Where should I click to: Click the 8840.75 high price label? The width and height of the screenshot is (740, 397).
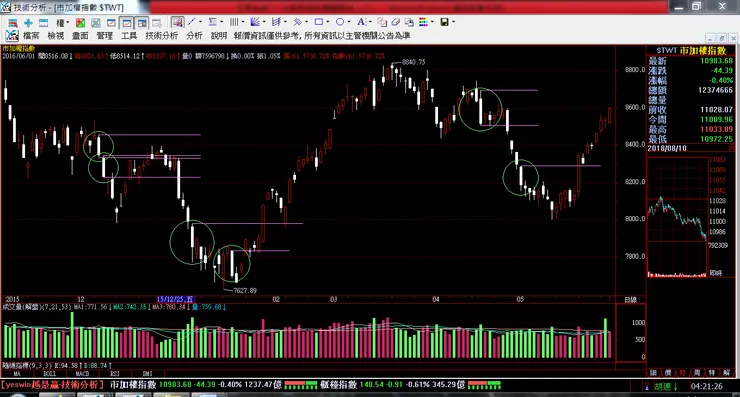(413, 62)
